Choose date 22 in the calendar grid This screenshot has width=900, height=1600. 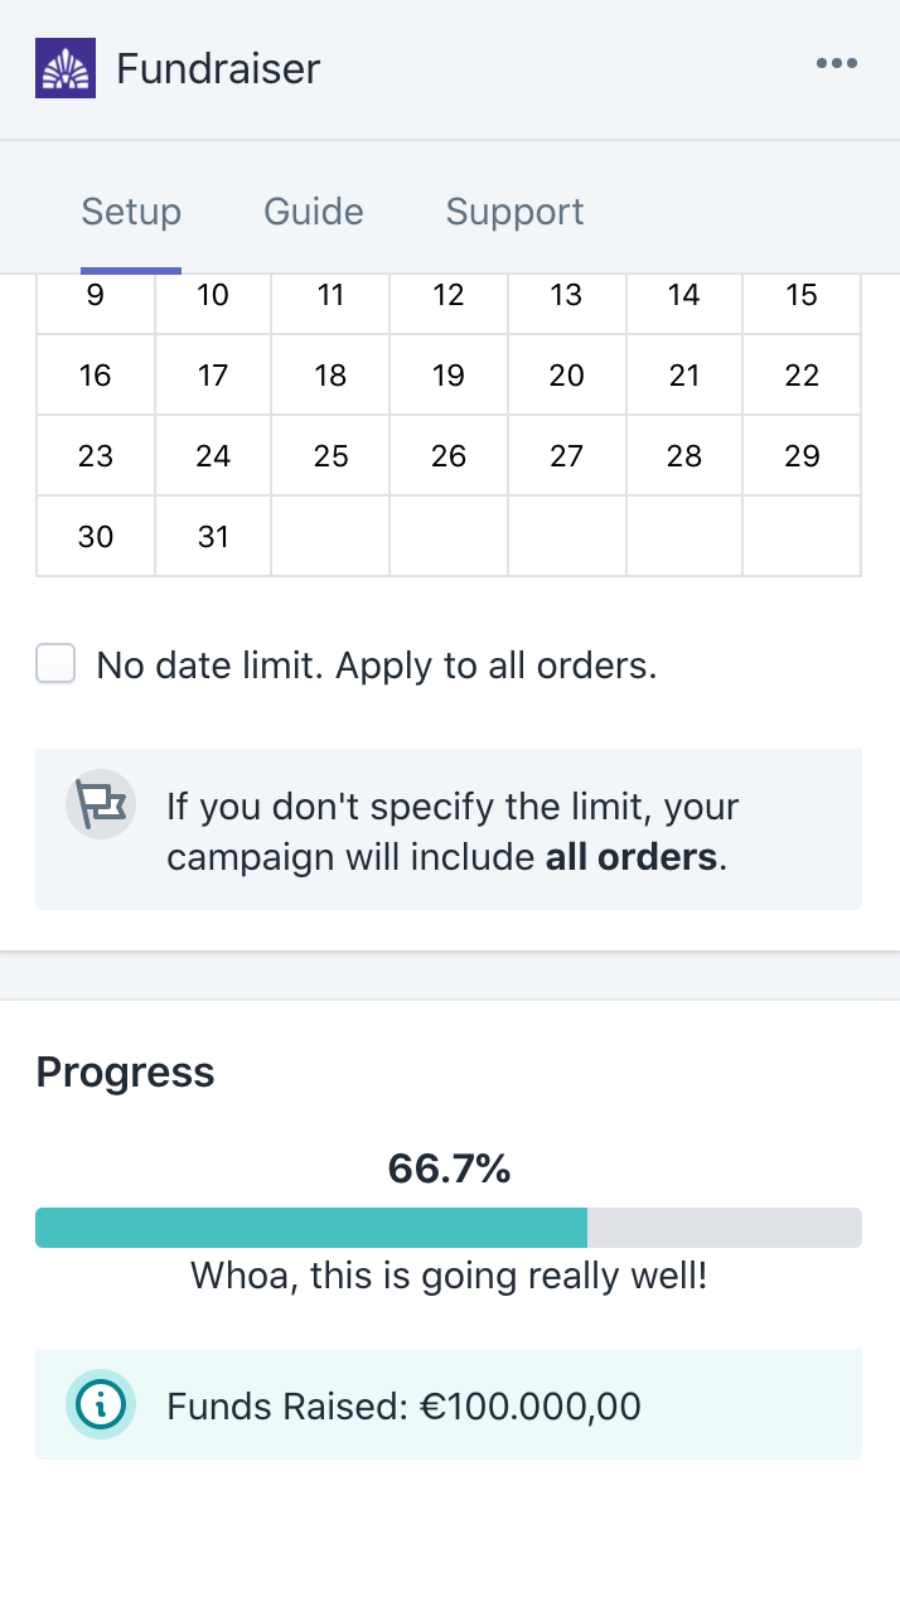point(801,376)
